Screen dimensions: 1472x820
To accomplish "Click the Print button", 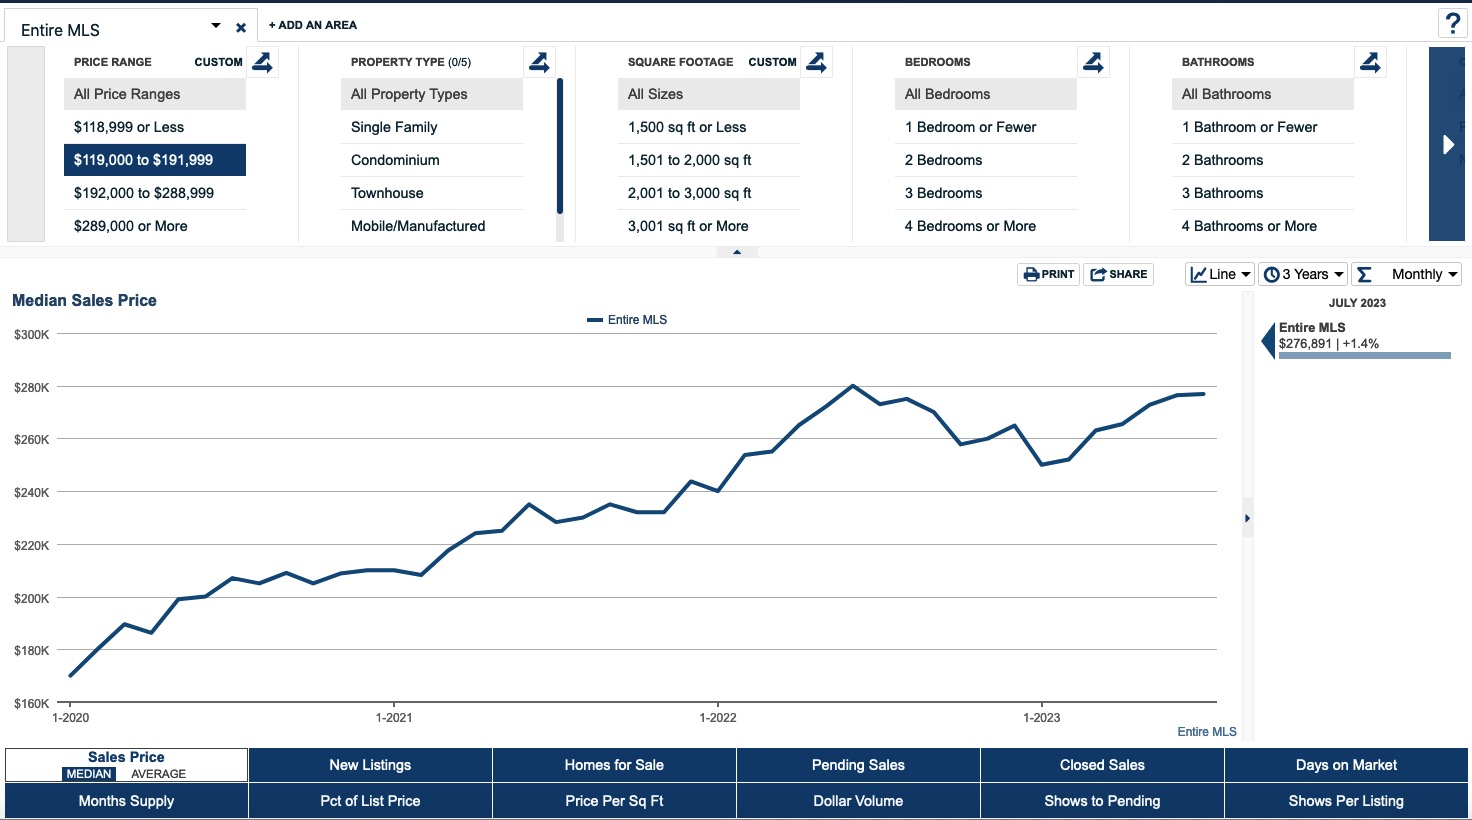I will [1048, 274].
